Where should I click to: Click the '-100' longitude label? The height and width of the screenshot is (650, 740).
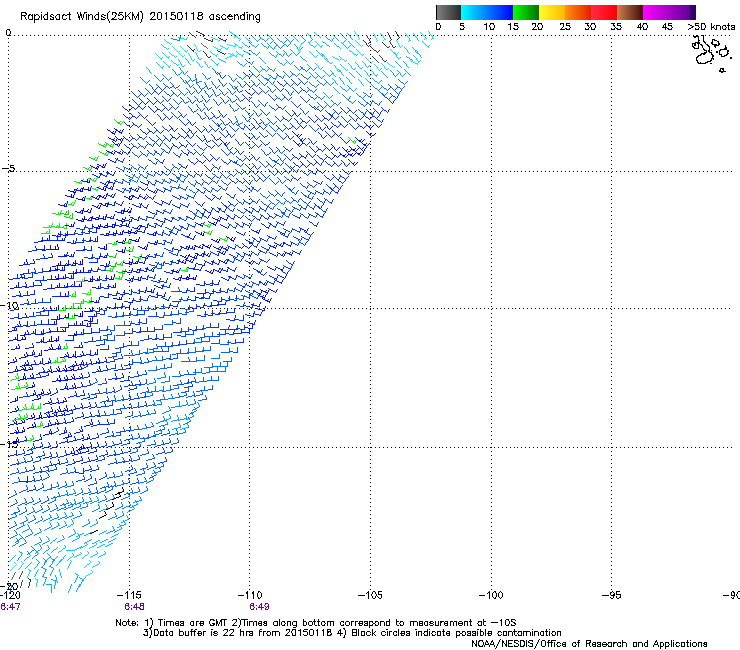pos(491,595)
